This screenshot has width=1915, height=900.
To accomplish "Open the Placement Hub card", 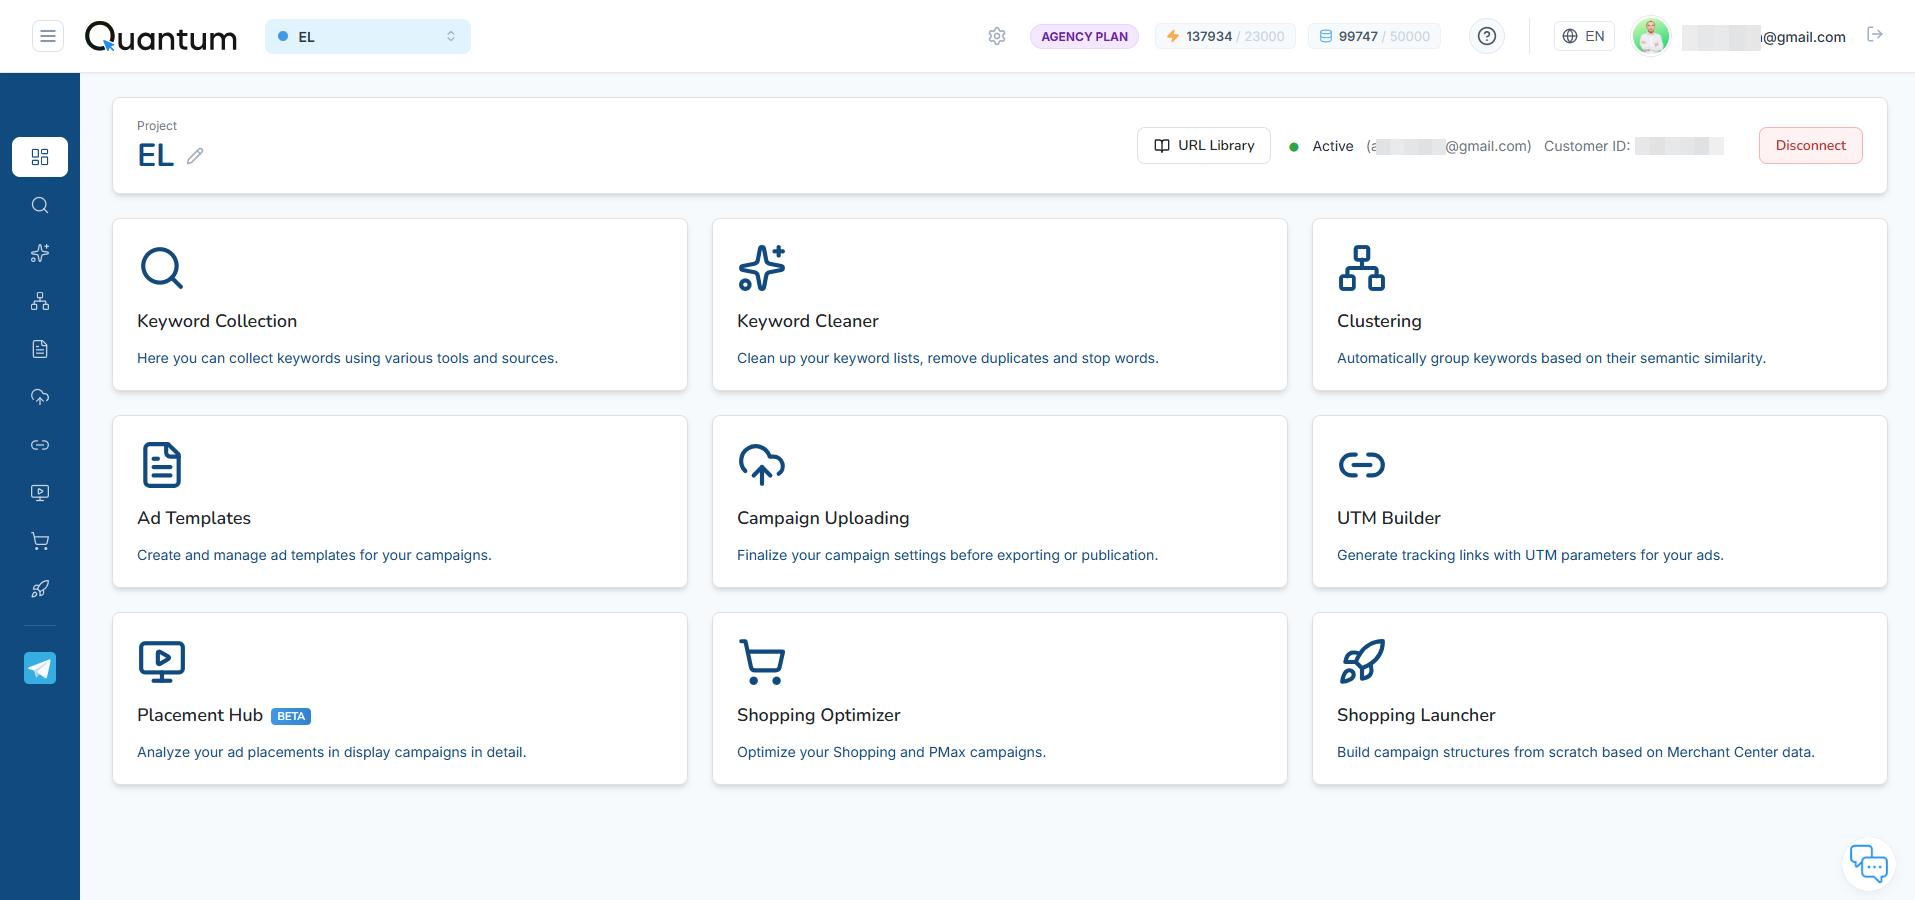I will pyautogui.click(x=400, y=699).
